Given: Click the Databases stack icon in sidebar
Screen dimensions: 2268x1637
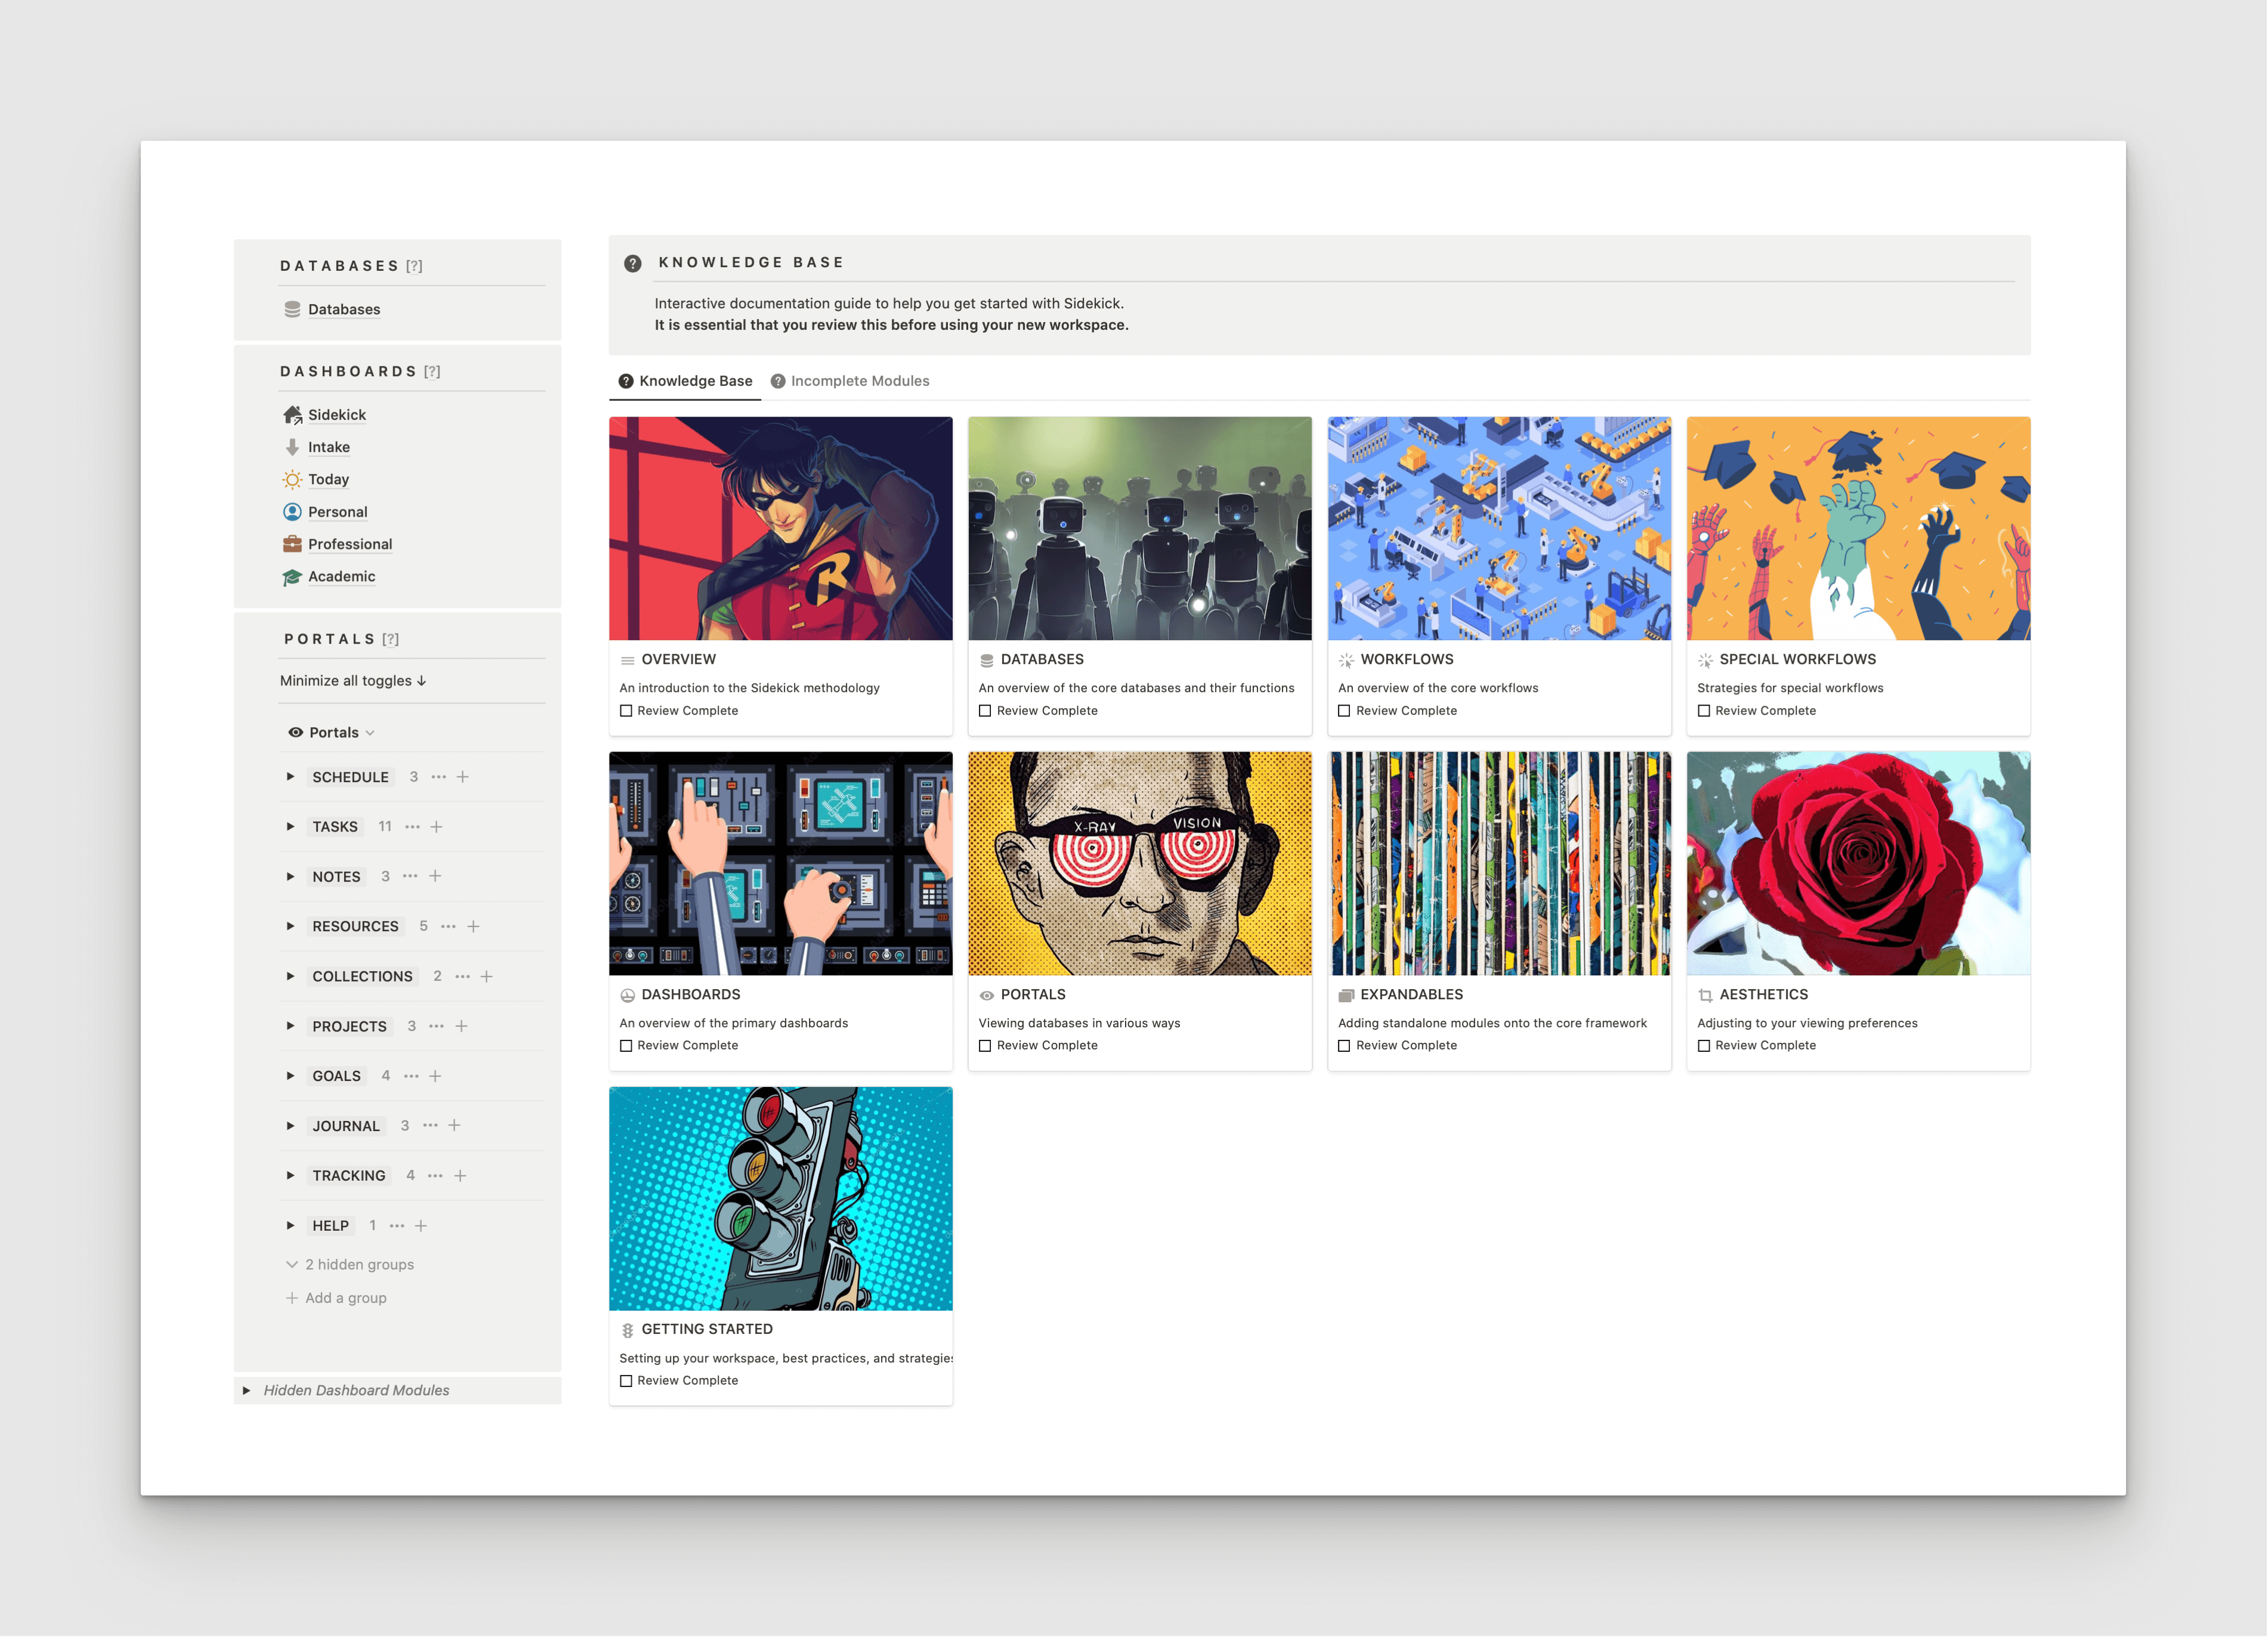Looking at the screenshot, I should [292, 310].
